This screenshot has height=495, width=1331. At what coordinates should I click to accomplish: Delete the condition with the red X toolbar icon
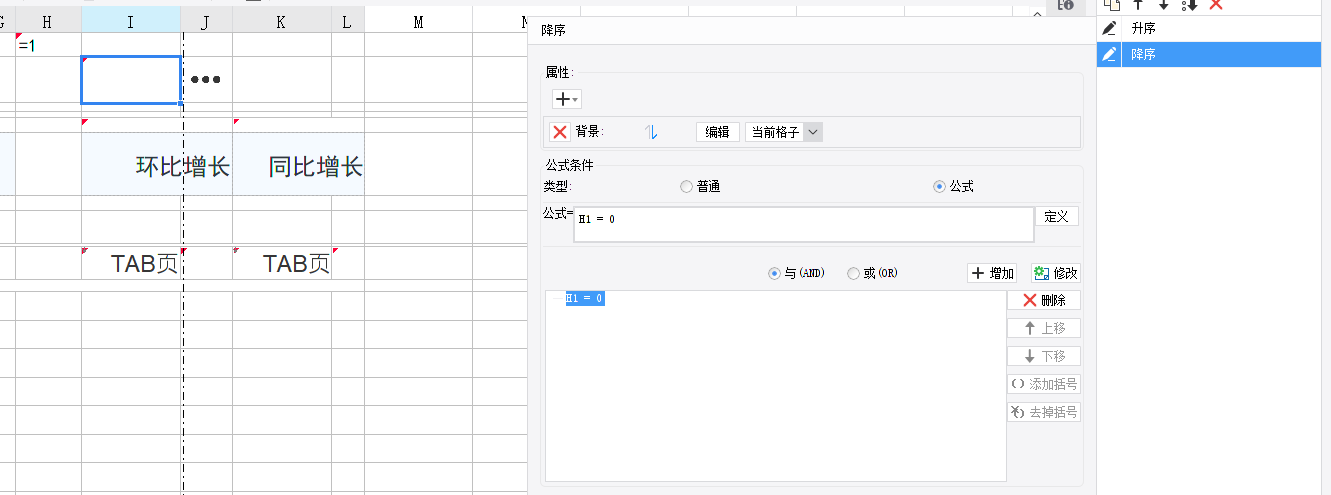pos(1216,5)
